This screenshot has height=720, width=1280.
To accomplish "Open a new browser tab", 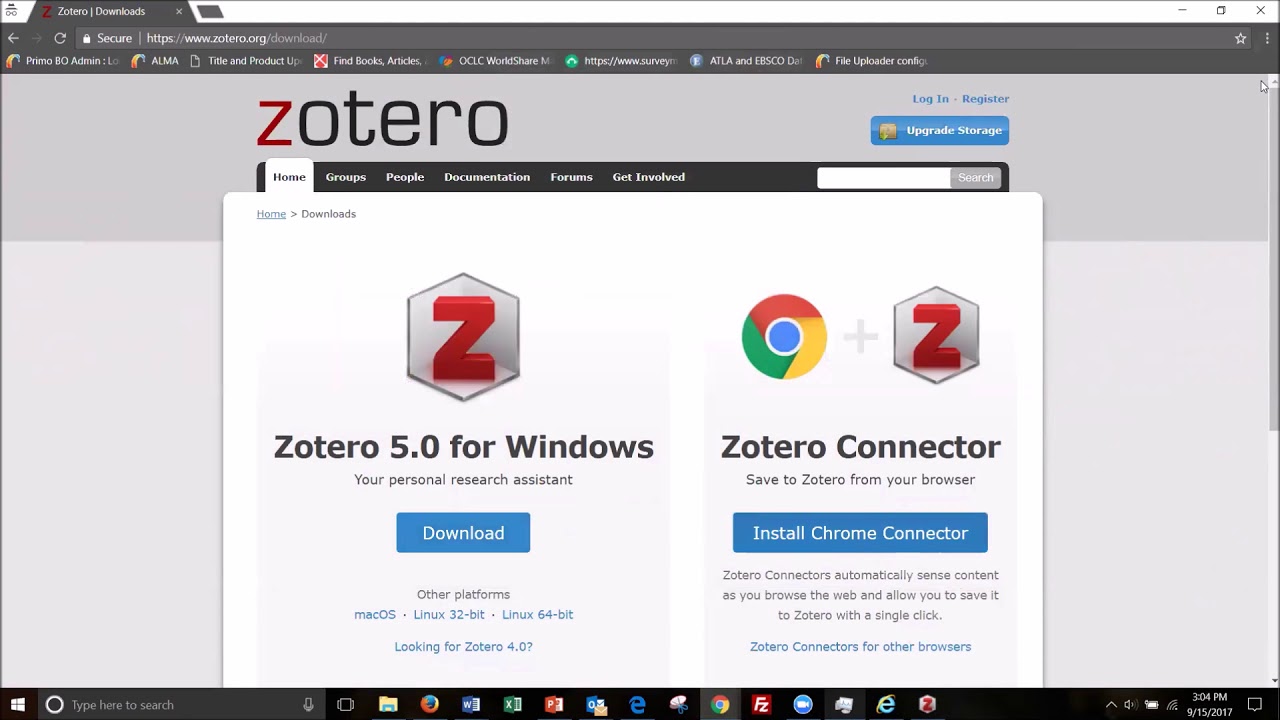I will (x=210, y=12).
